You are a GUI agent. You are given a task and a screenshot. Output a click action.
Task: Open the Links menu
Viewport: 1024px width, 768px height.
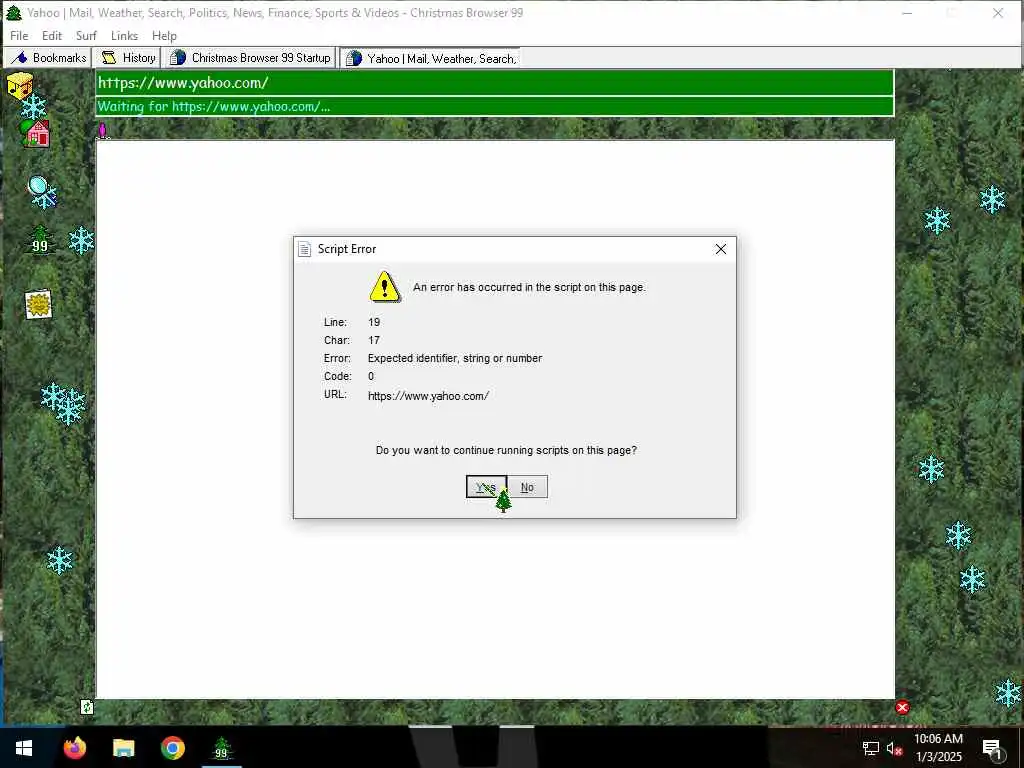[124, 36]
